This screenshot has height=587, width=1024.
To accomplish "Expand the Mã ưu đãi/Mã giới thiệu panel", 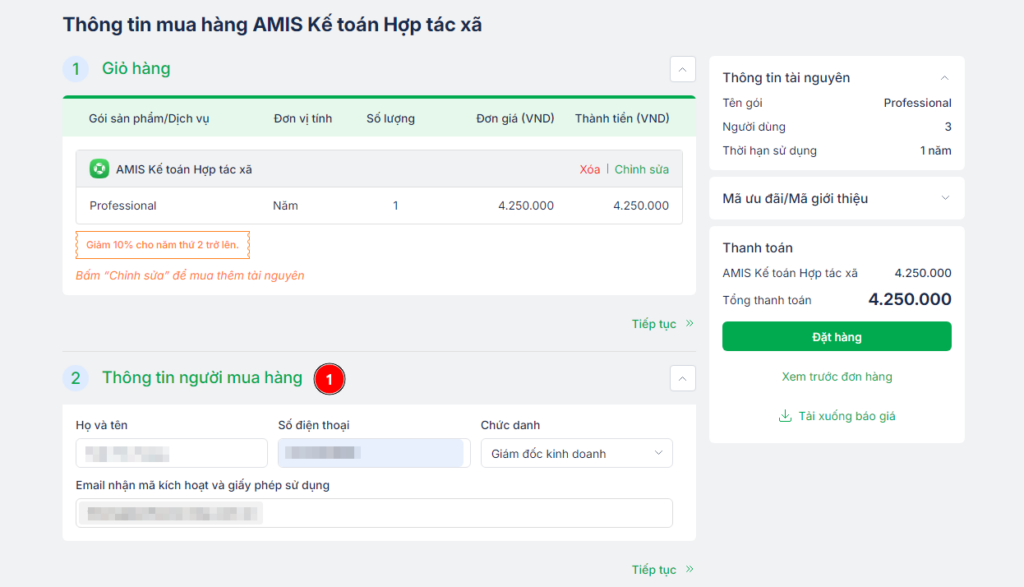I will (944, 198).
